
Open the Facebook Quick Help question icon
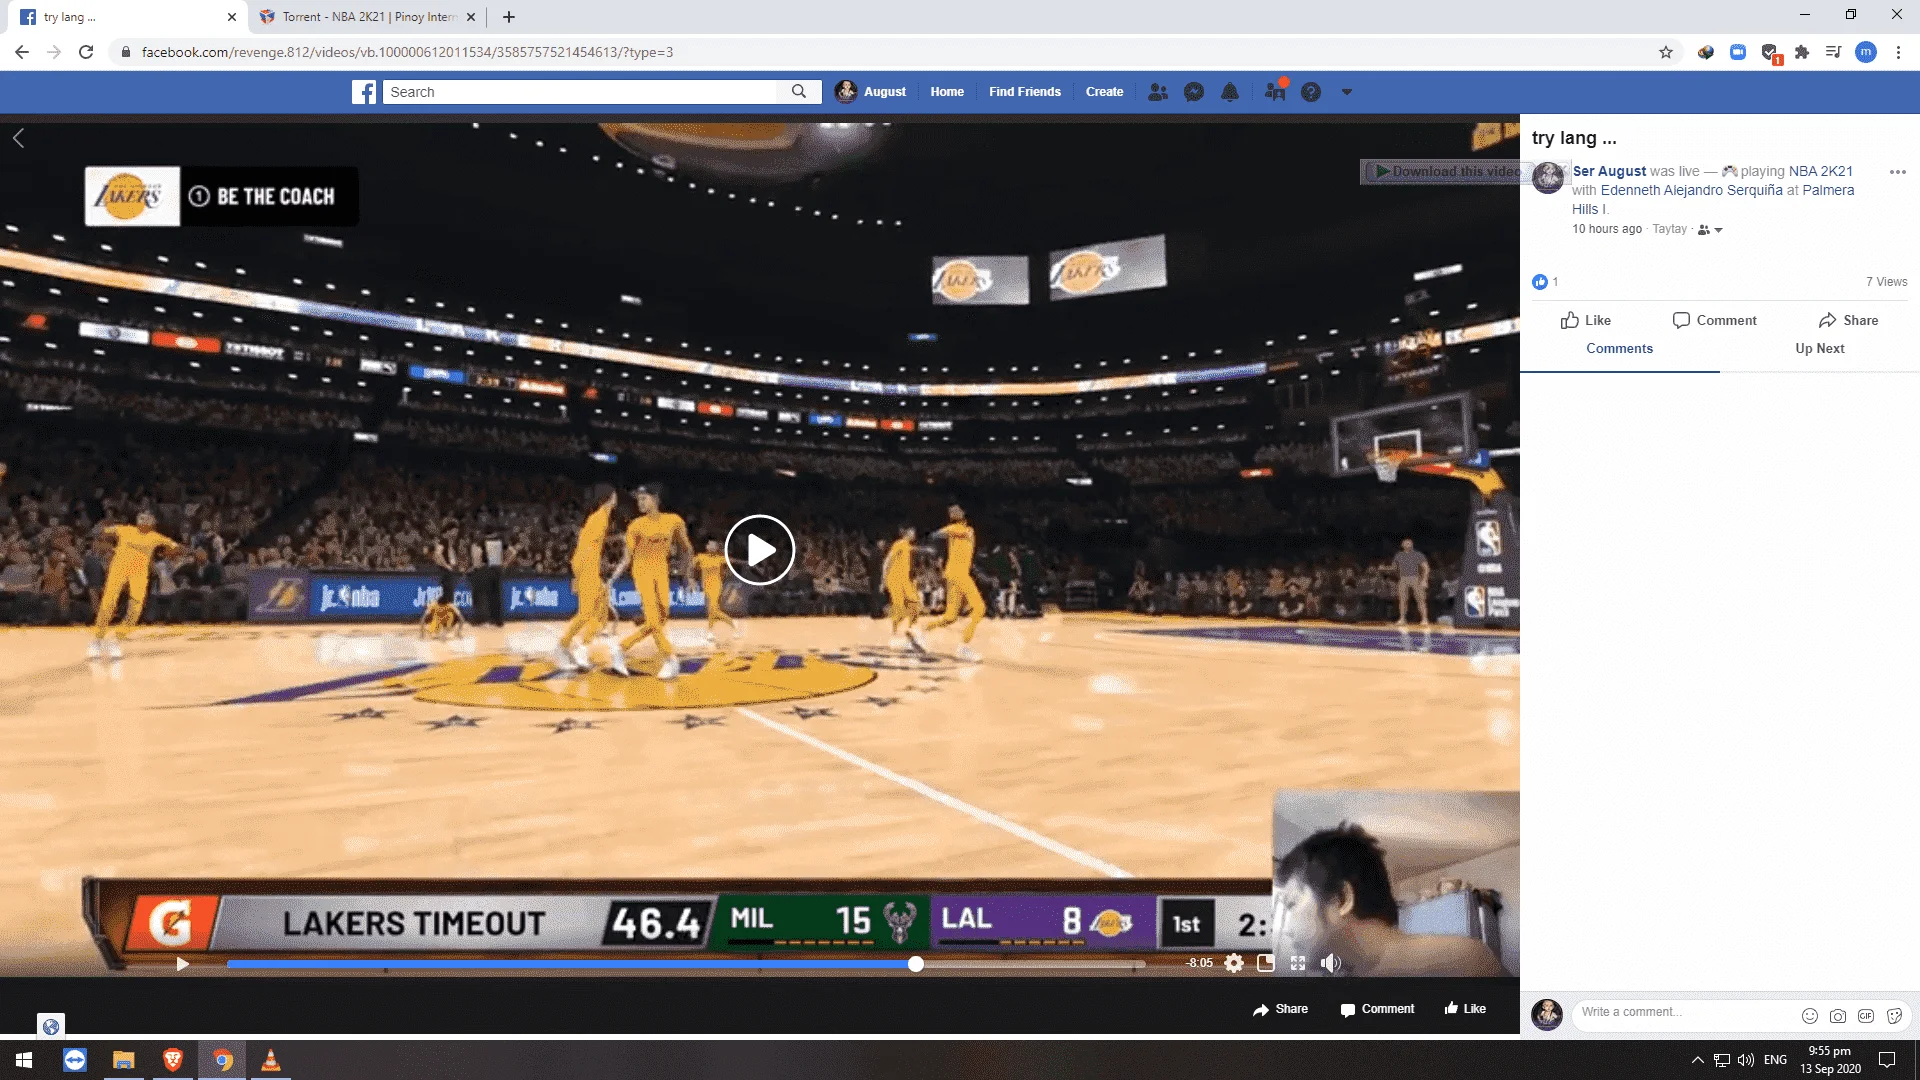tap(1311, 92)
